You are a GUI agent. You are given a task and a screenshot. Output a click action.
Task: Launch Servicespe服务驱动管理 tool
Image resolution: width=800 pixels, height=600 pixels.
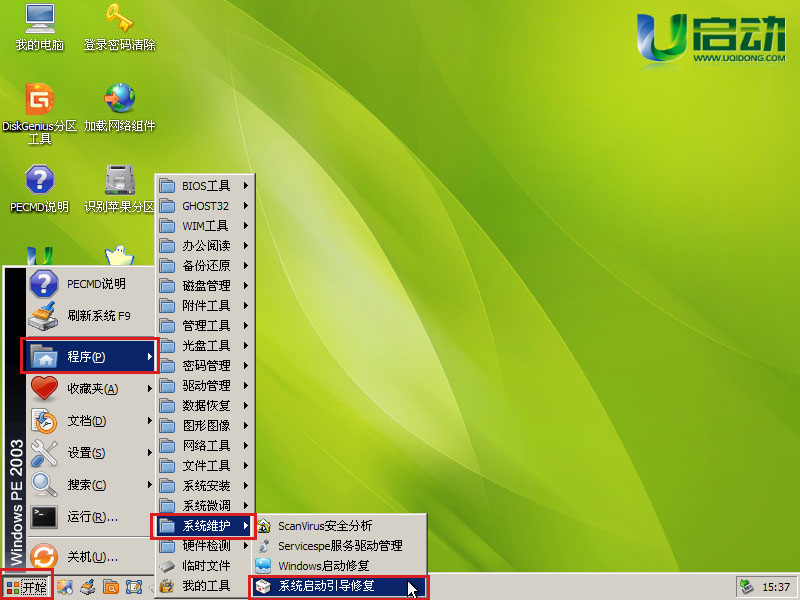pos(340,546)
